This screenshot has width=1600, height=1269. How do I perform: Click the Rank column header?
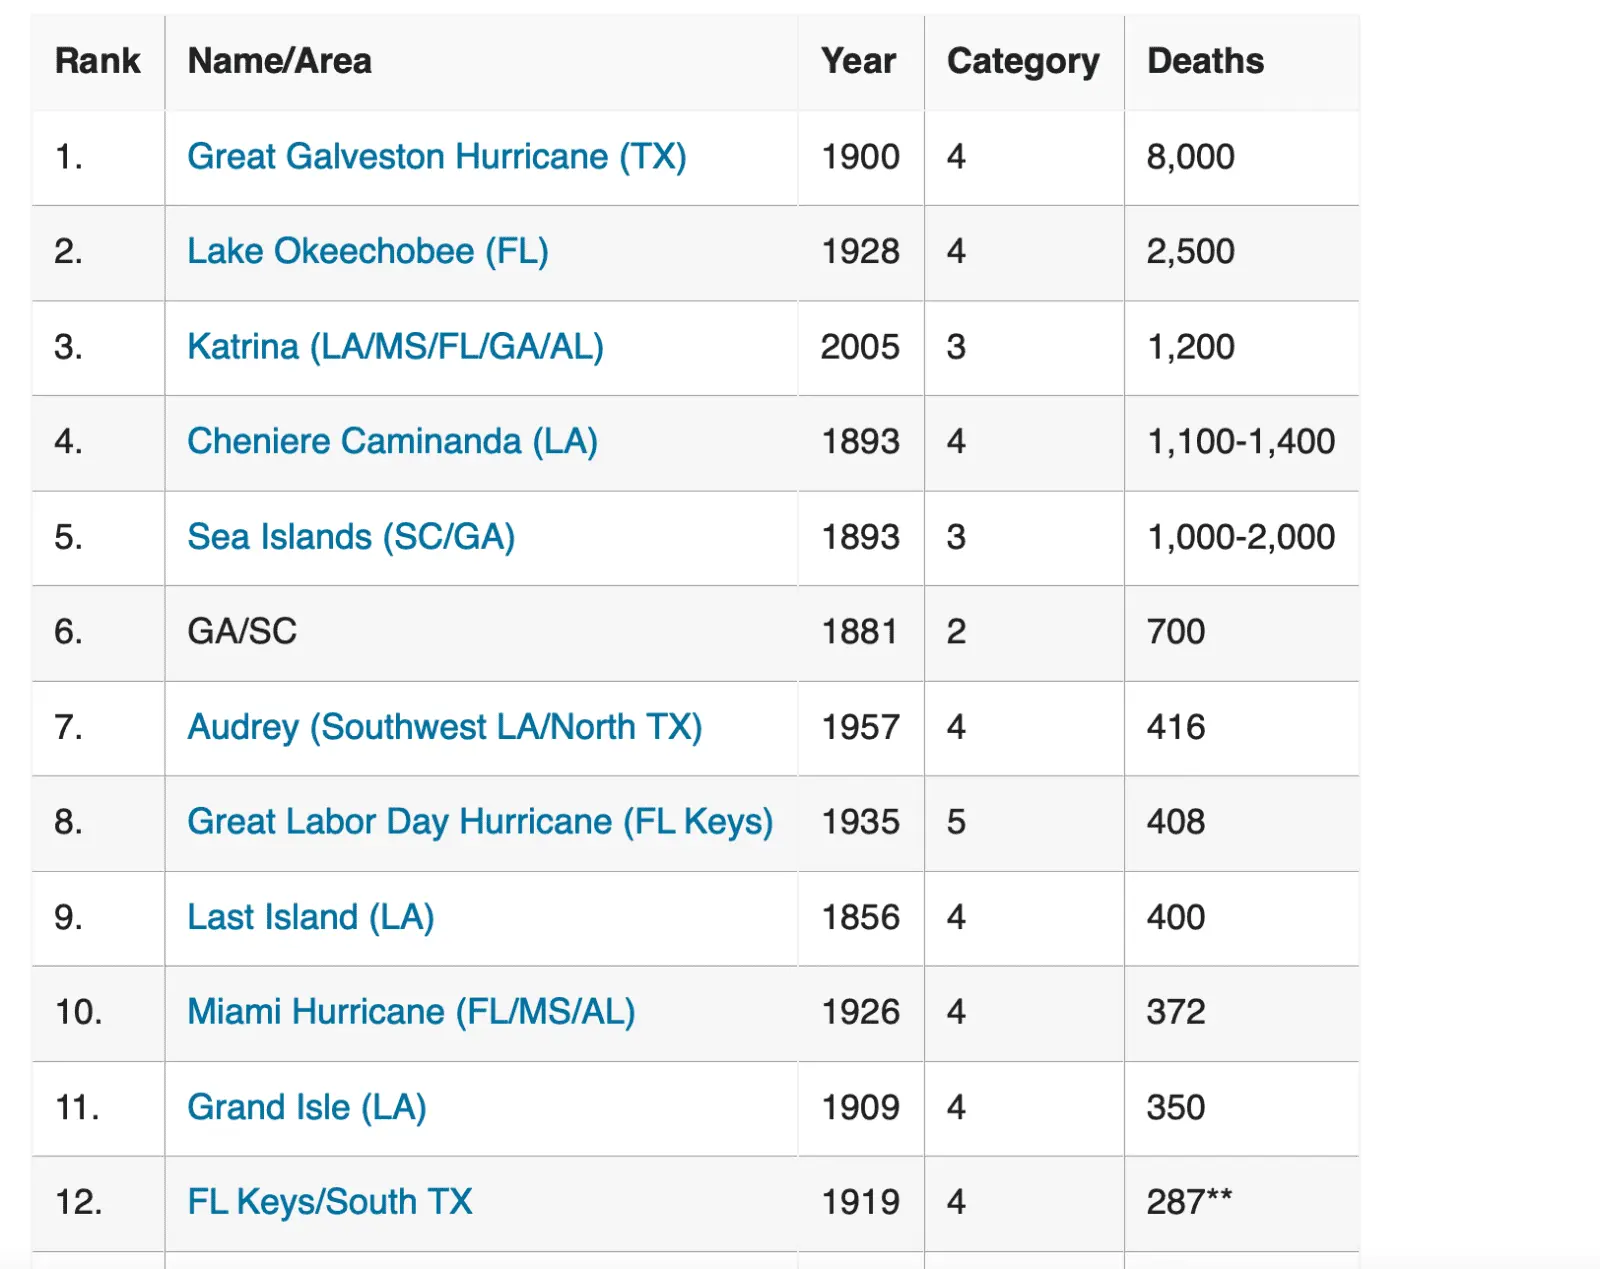[97, 61]
